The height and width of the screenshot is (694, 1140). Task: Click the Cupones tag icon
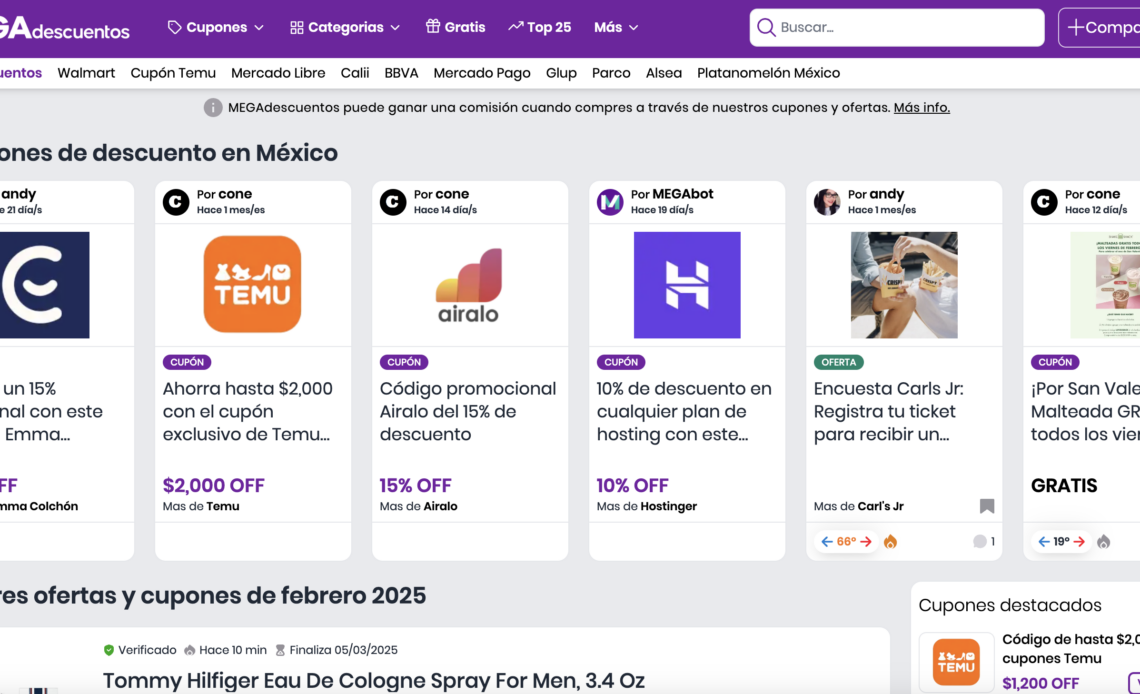coord(174,28)
